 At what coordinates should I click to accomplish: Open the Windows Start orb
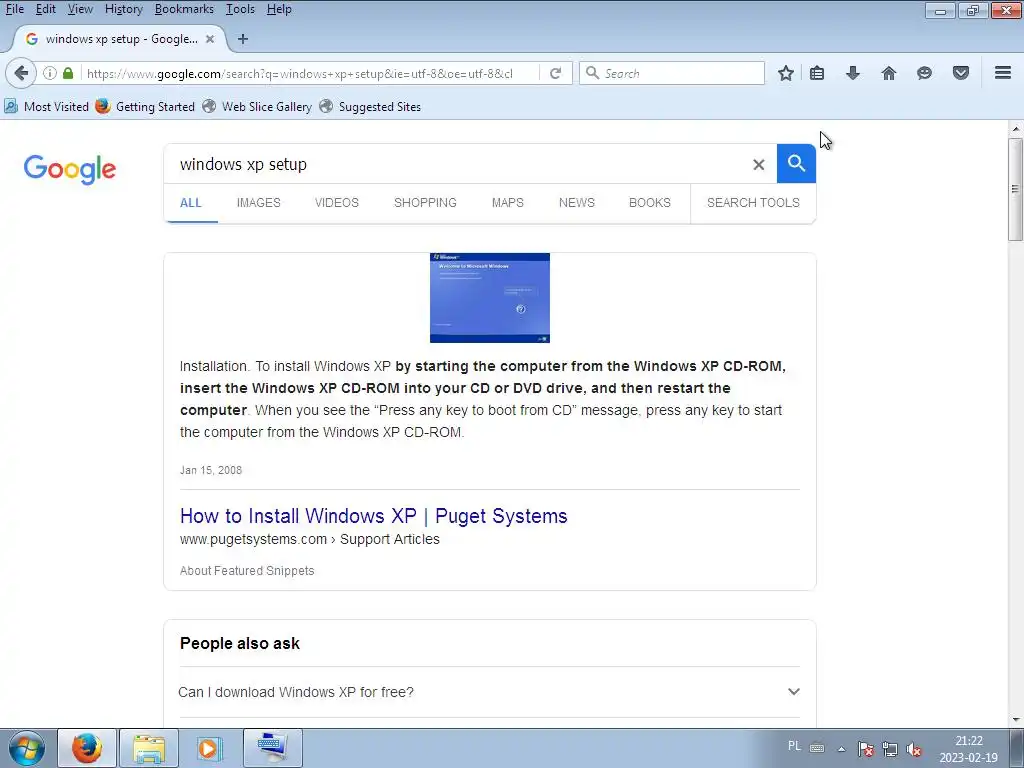pos(27,748)
